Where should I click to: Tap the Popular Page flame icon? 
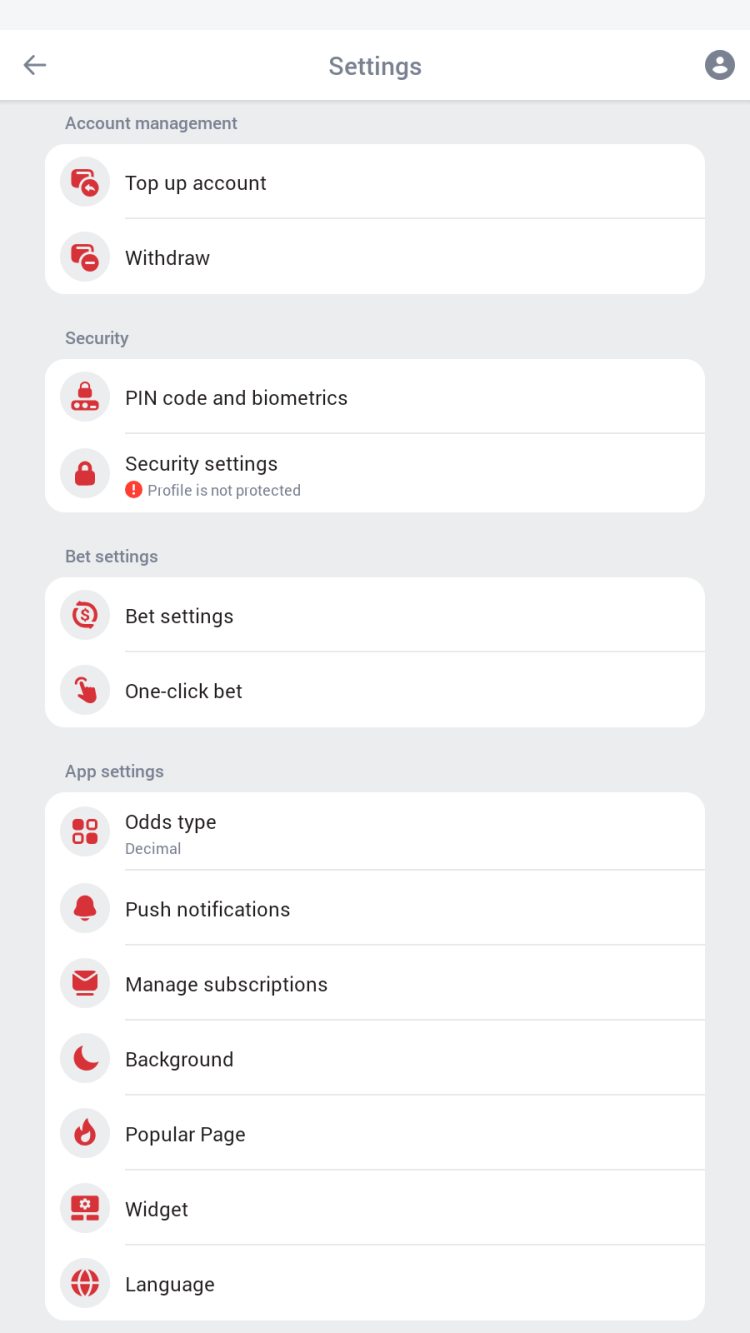(x=85, y=1134)
